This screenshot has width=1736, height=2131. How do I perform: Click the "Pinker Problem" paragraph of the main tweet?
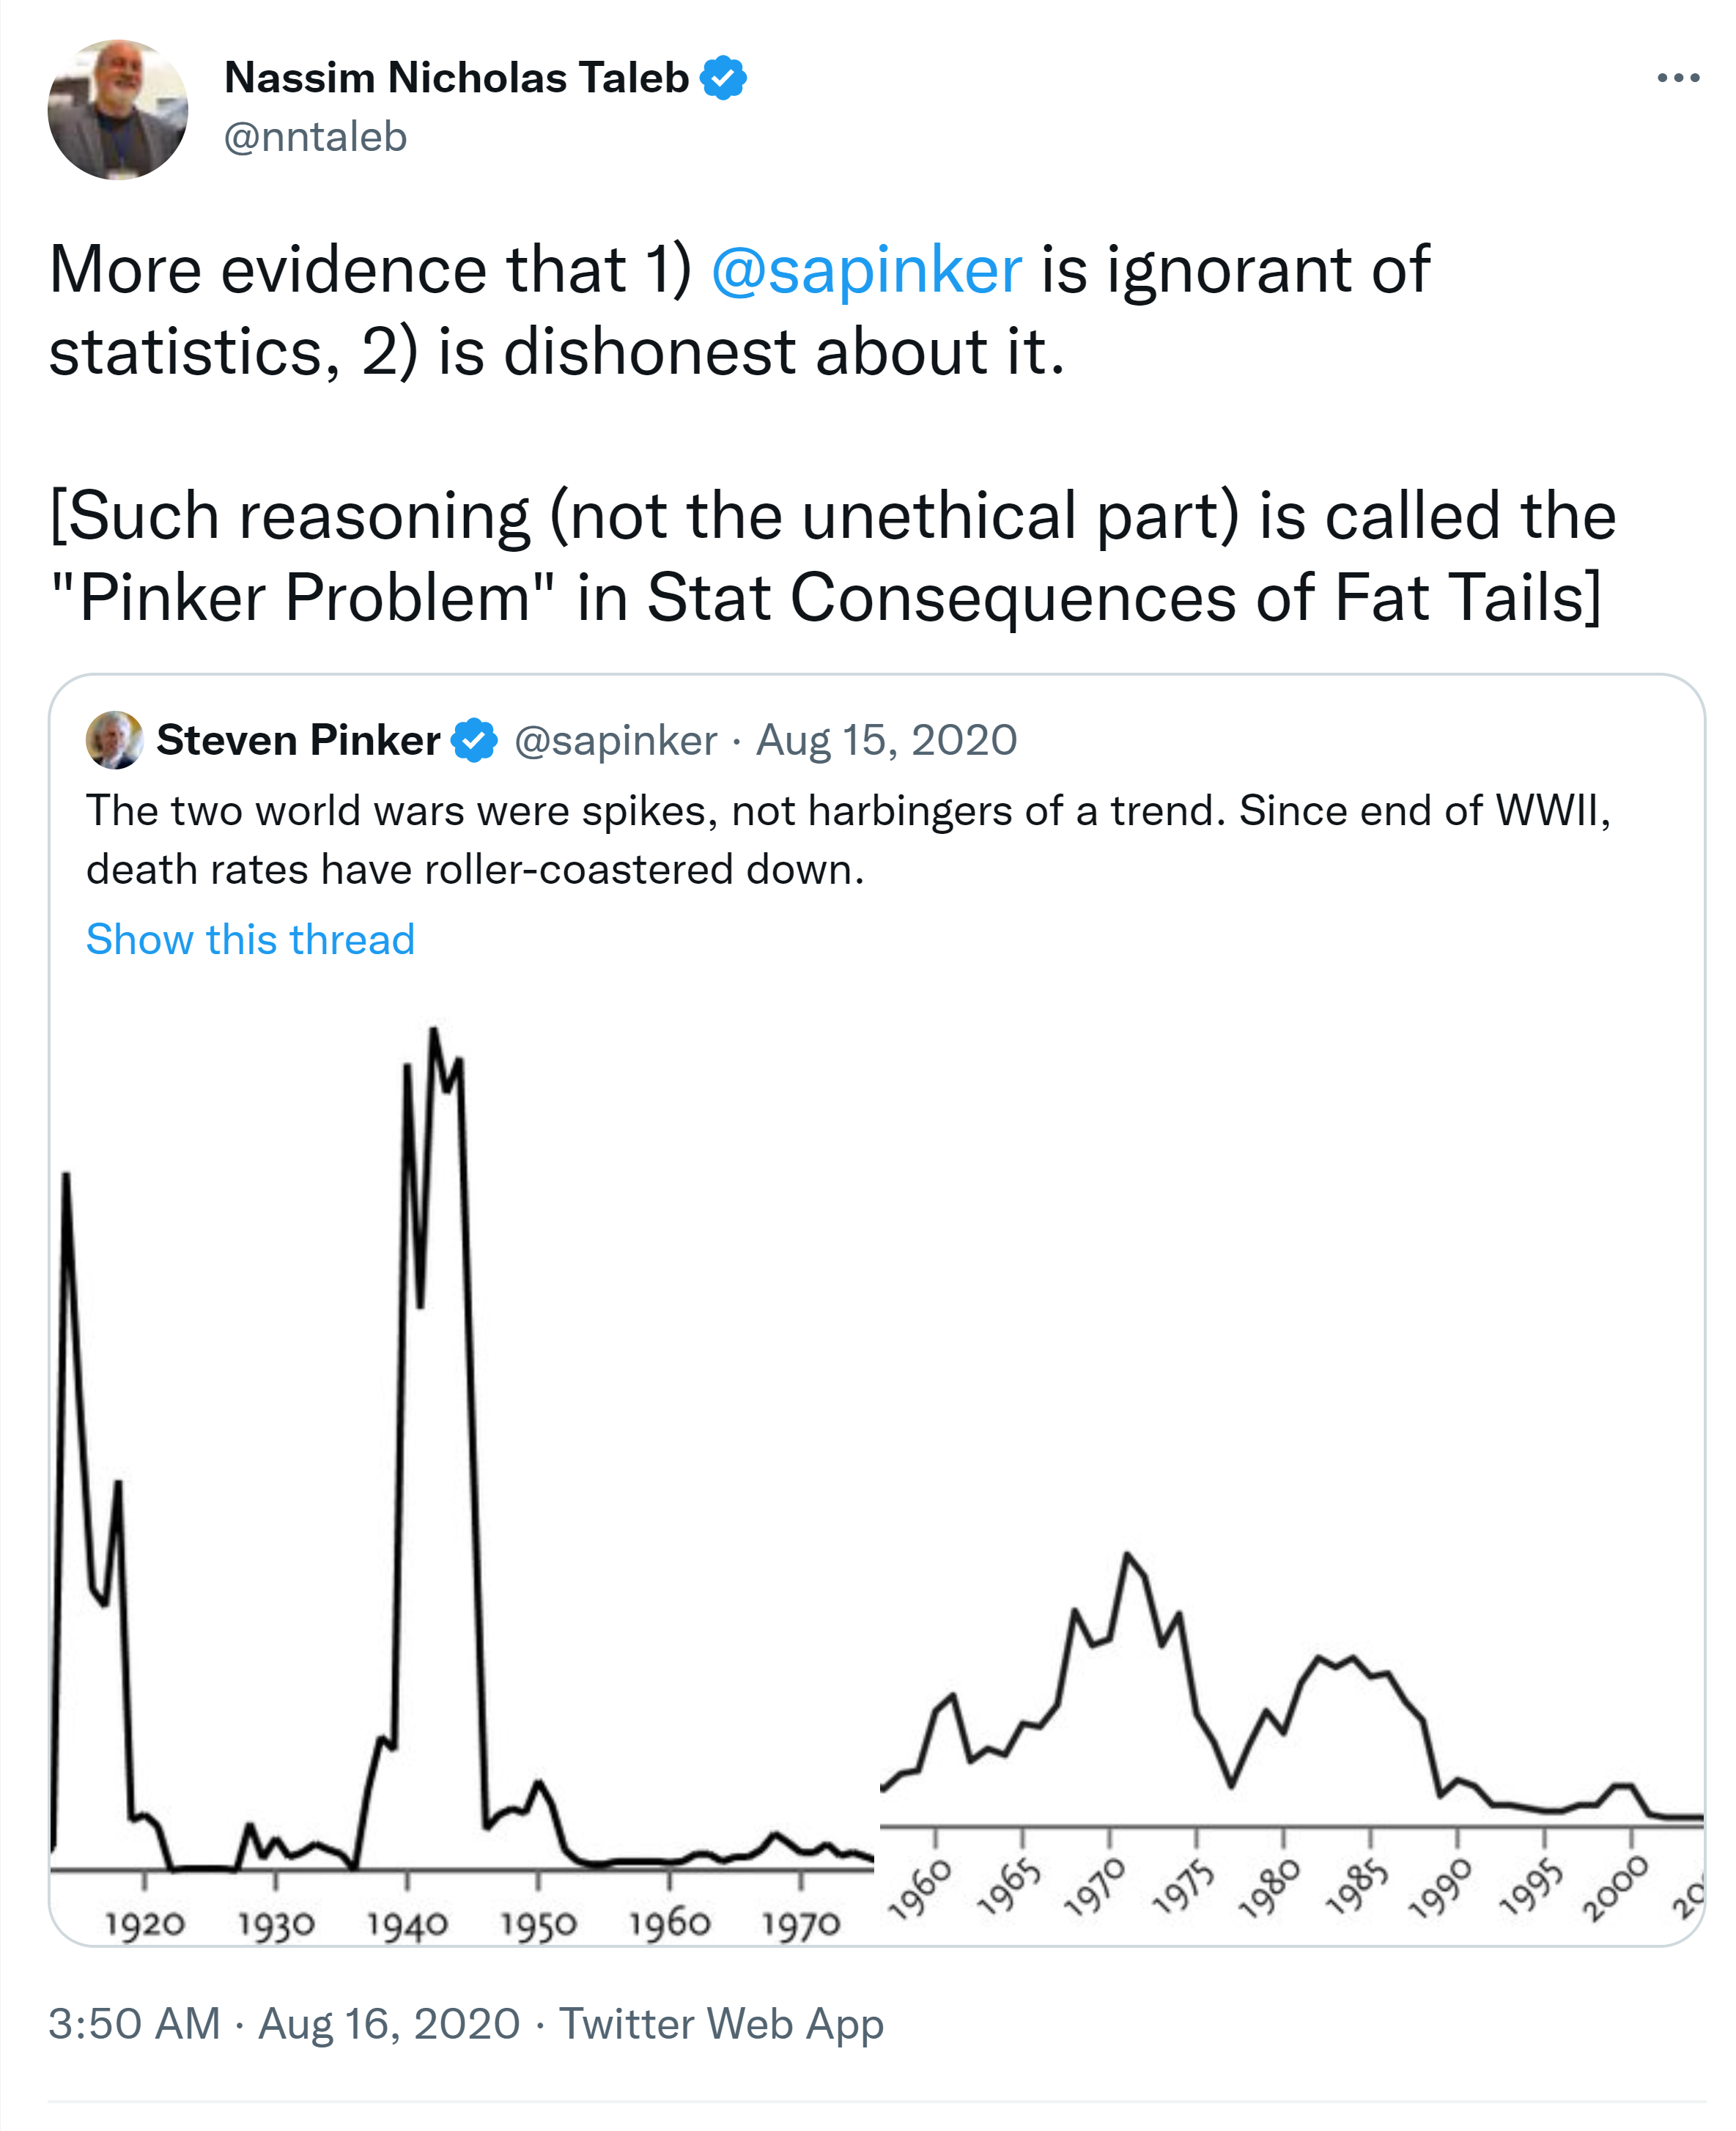click(832, 556)
